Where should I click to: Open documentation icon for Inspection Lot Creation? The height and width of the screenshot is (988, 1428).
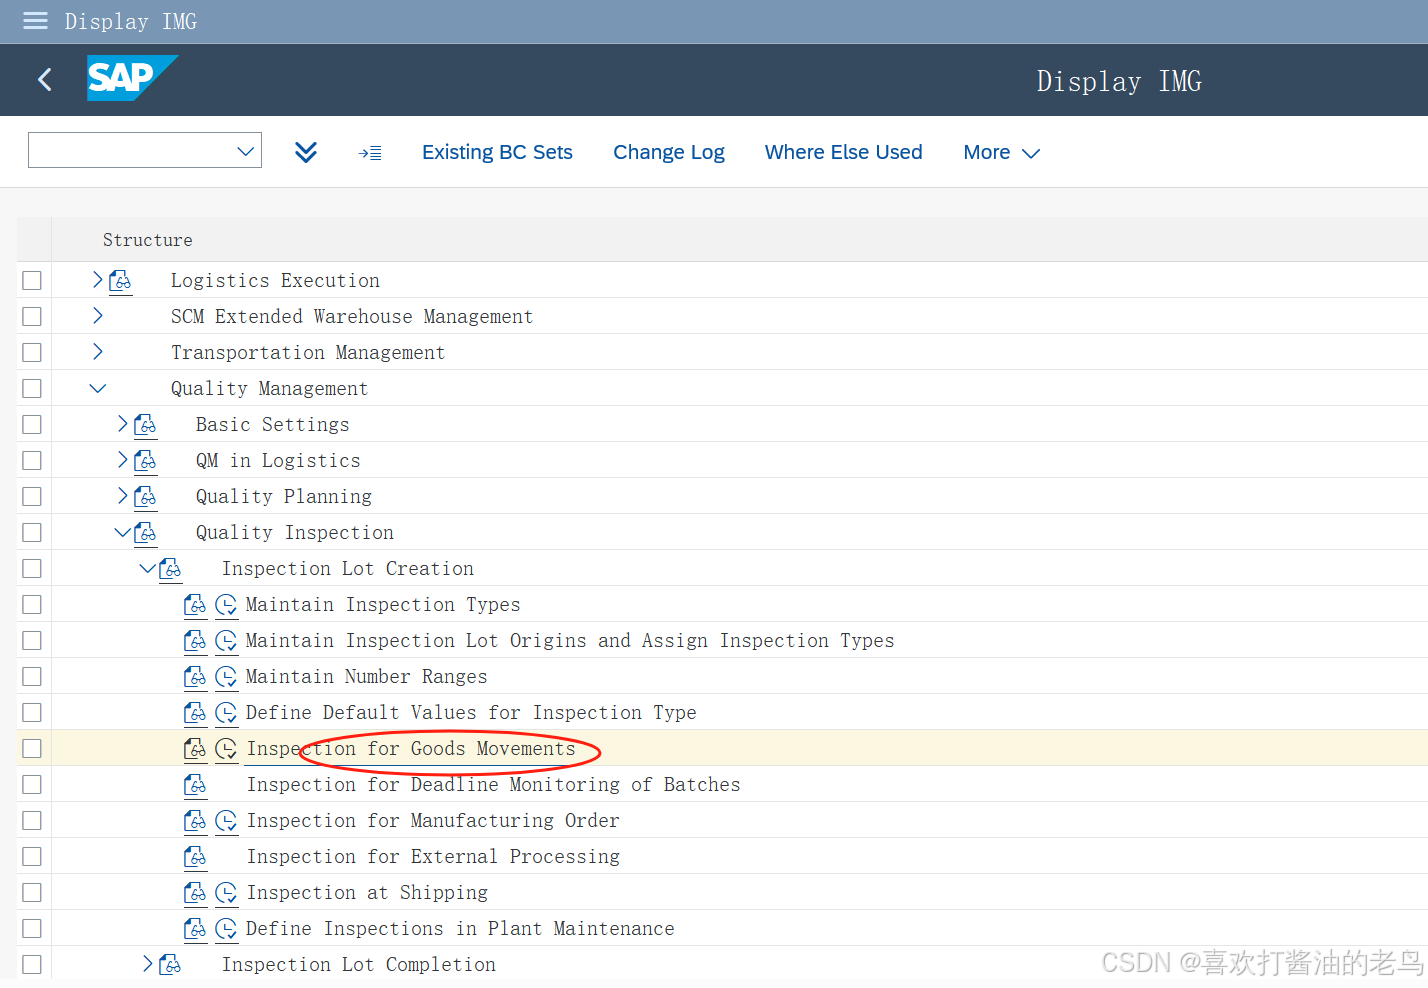pyautogui.click(x=170, y=569)
